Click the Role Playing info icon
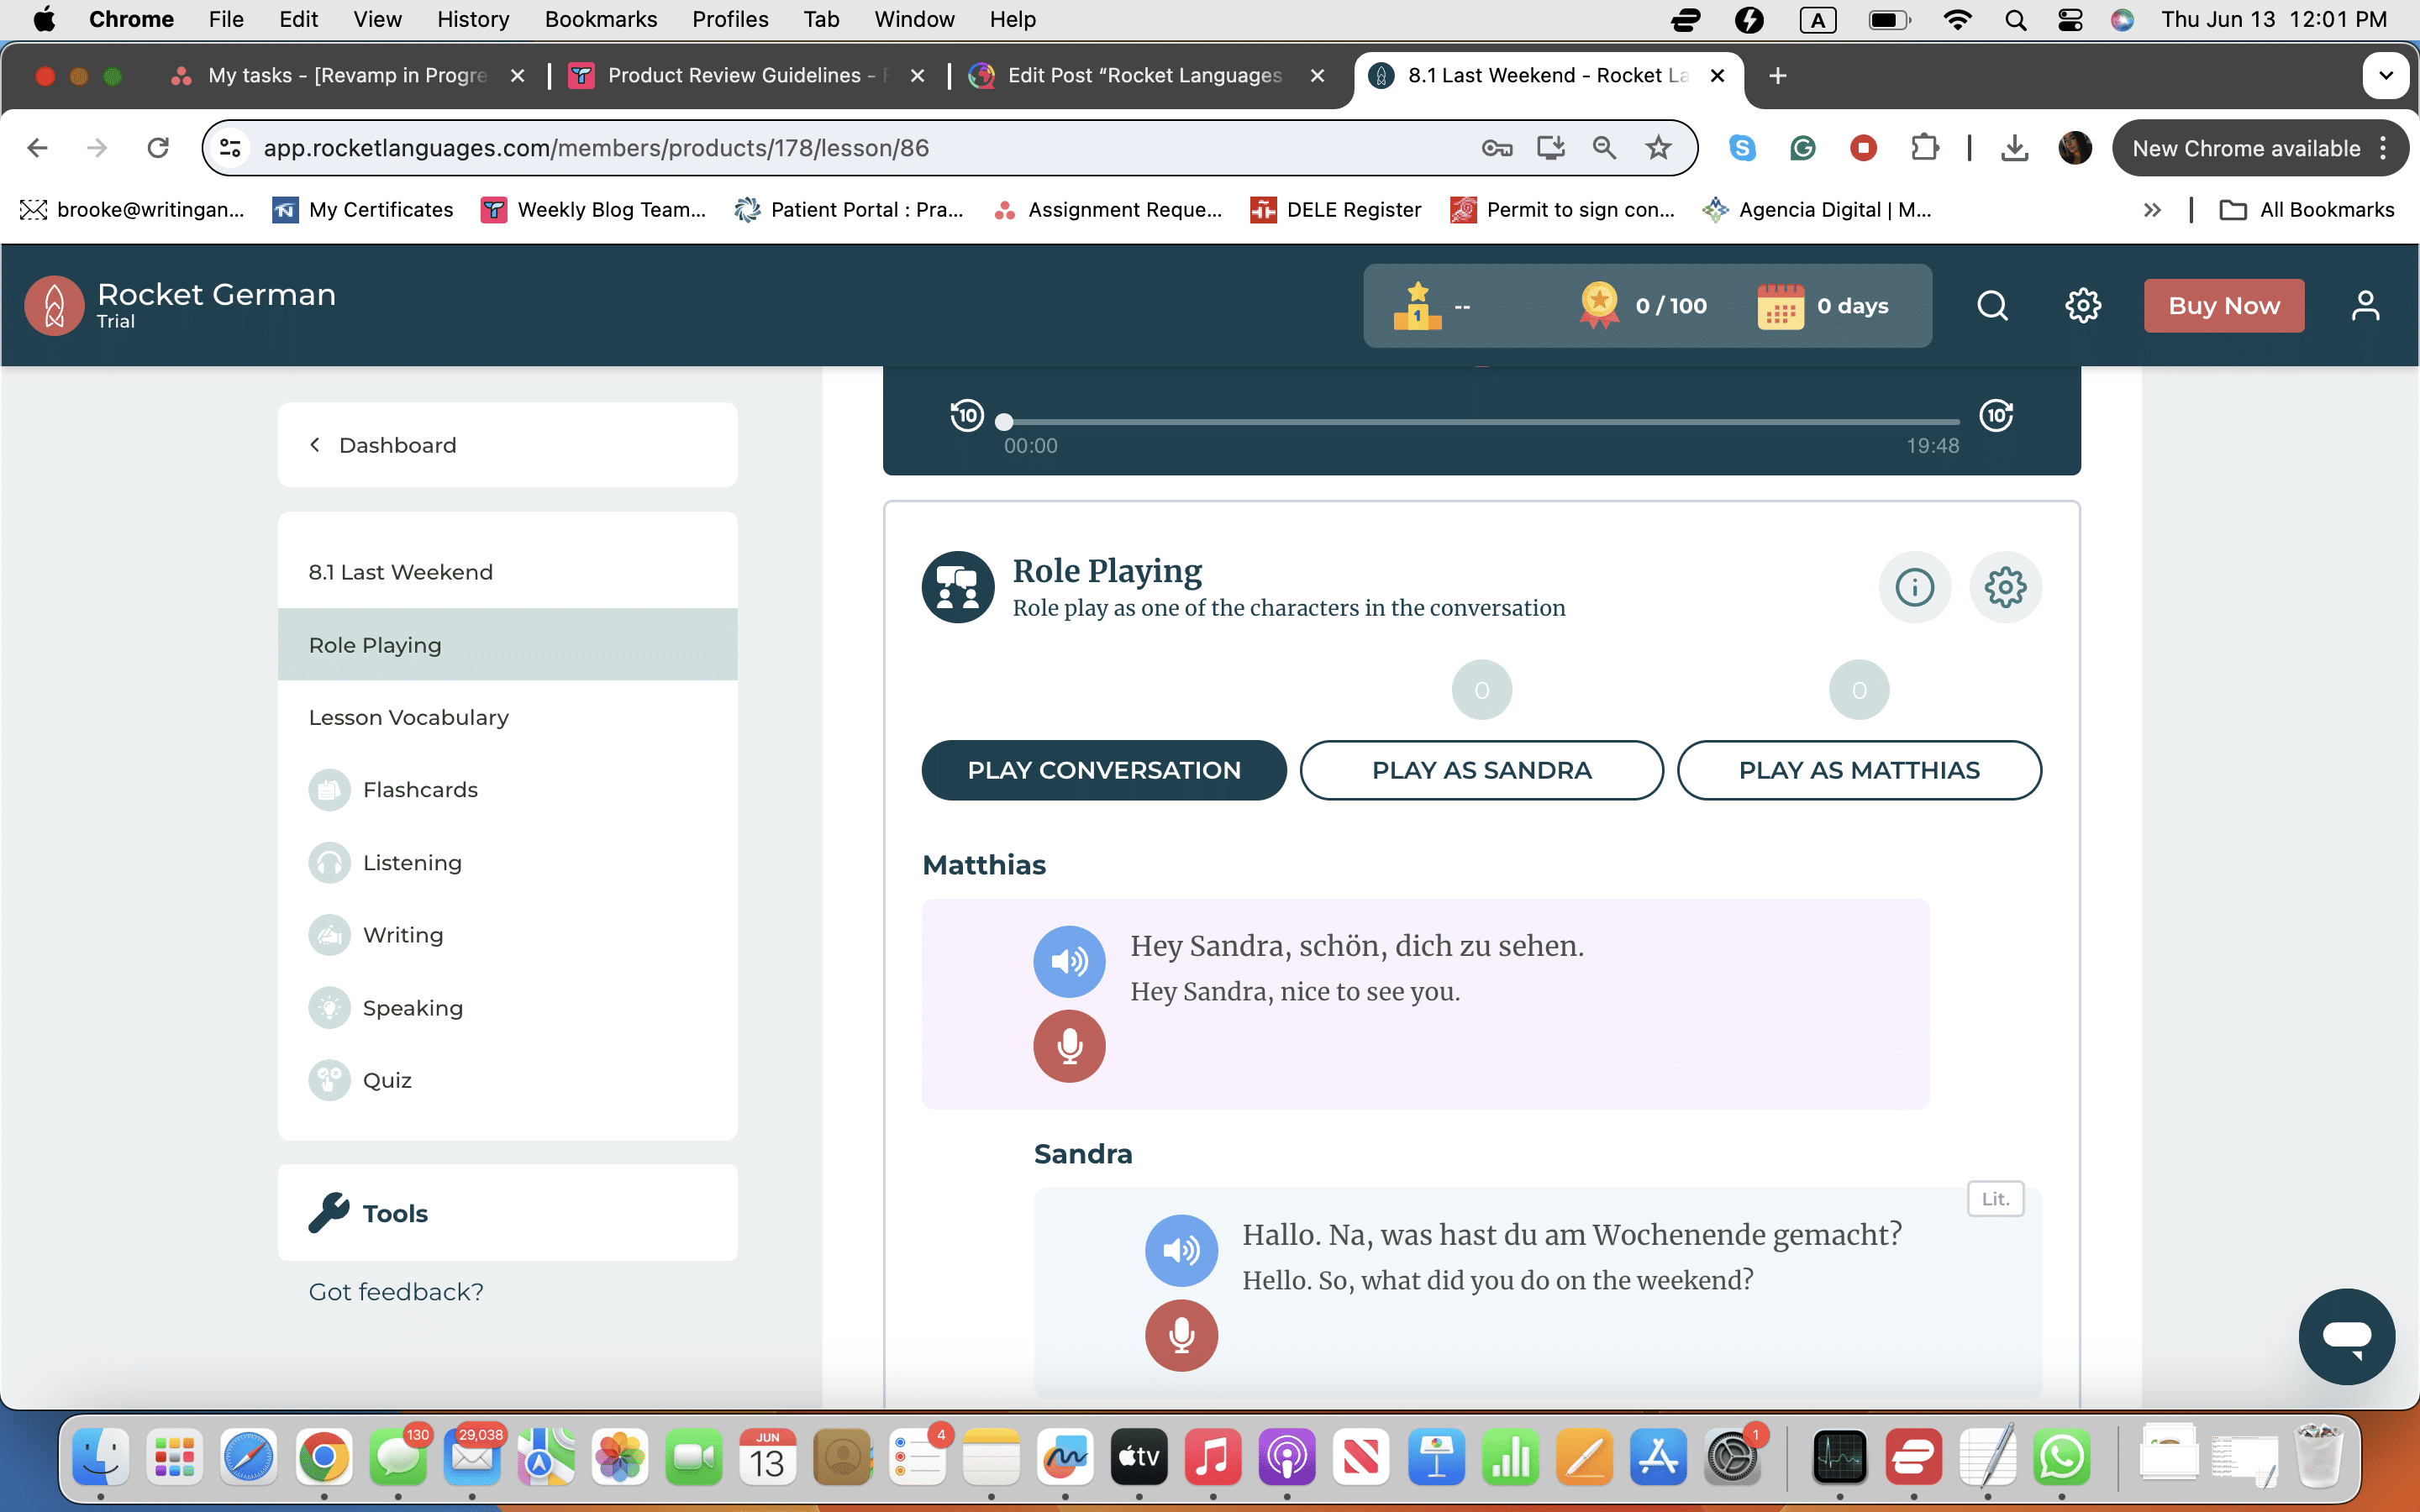This screenshot has width=2420, height=1512. coord(1914,587)
